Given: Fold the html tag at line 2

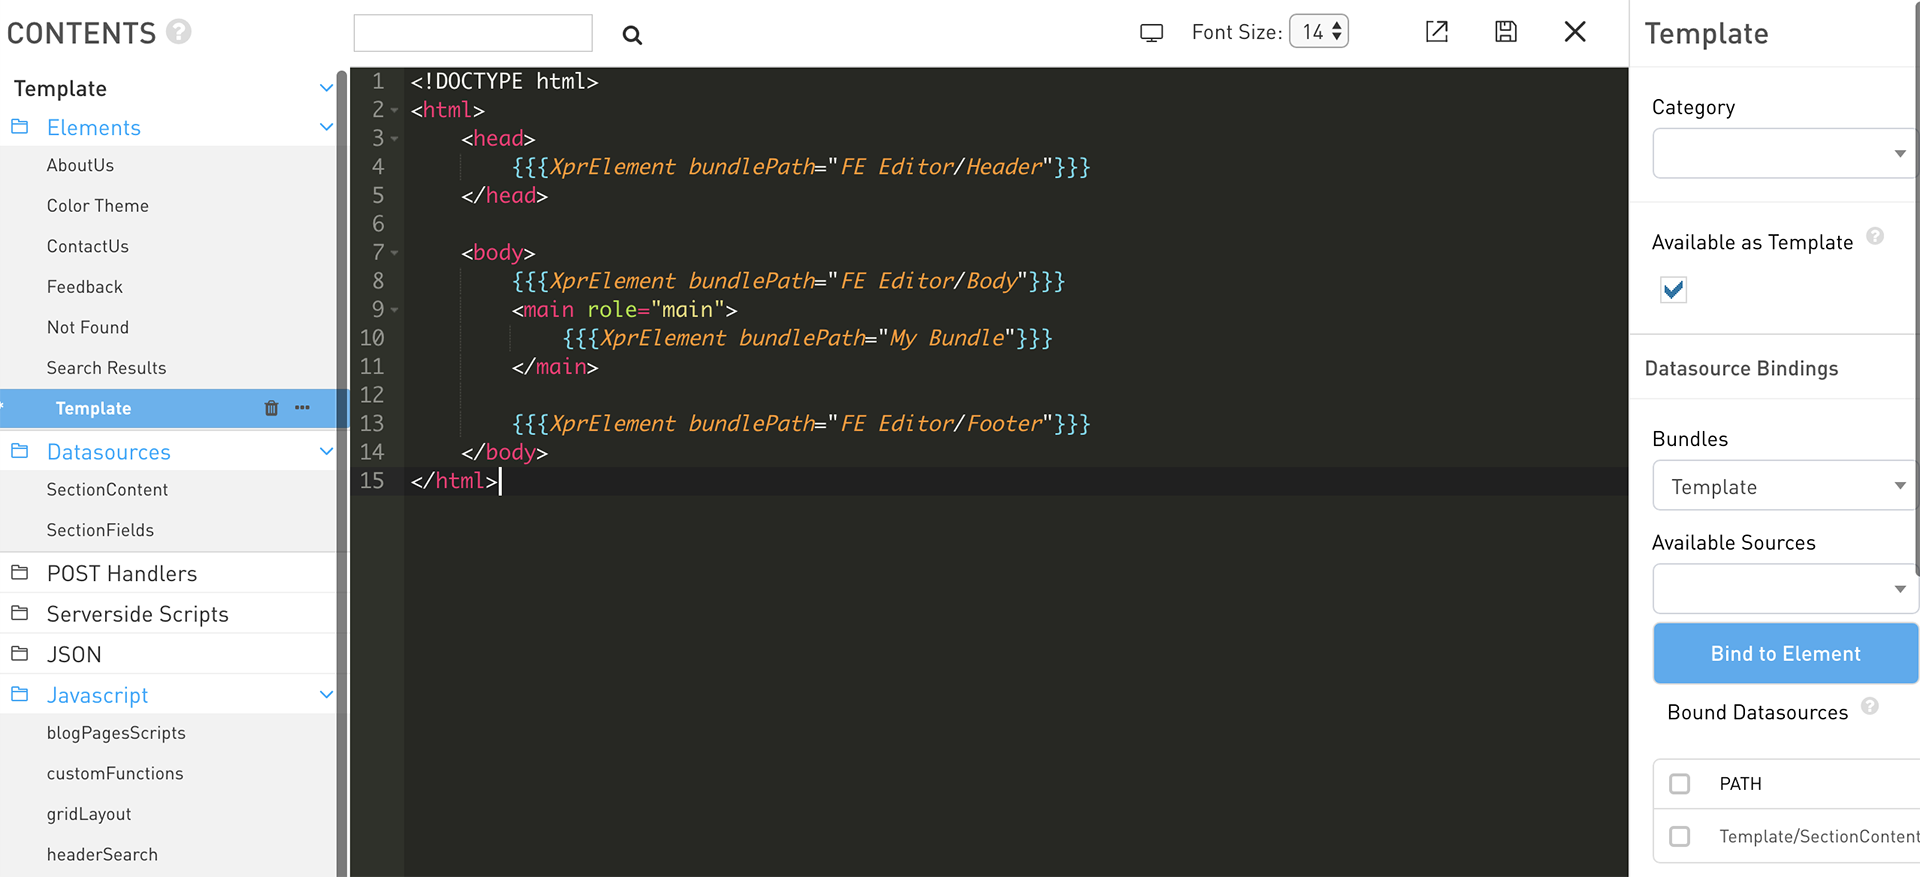Looking at the screenshot, I should (394, 110).
